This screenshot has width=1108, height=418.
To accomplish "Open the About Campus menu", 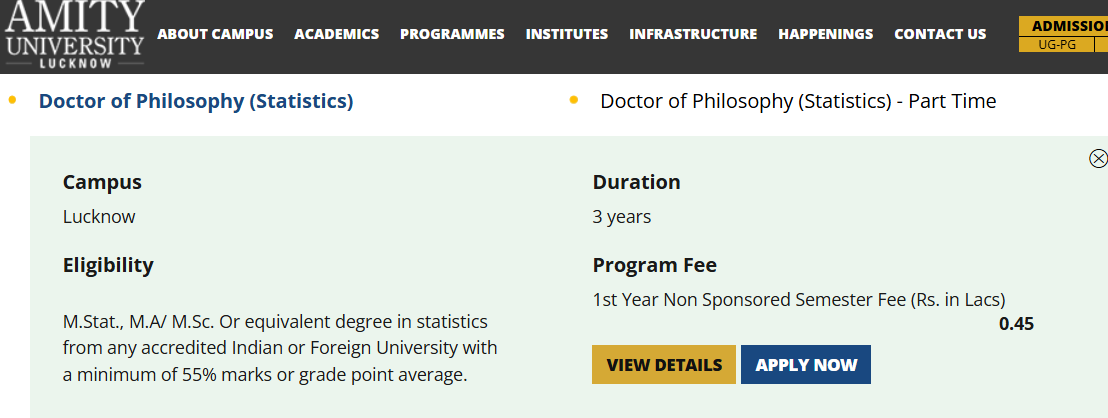I will click(x=215, y=34).
